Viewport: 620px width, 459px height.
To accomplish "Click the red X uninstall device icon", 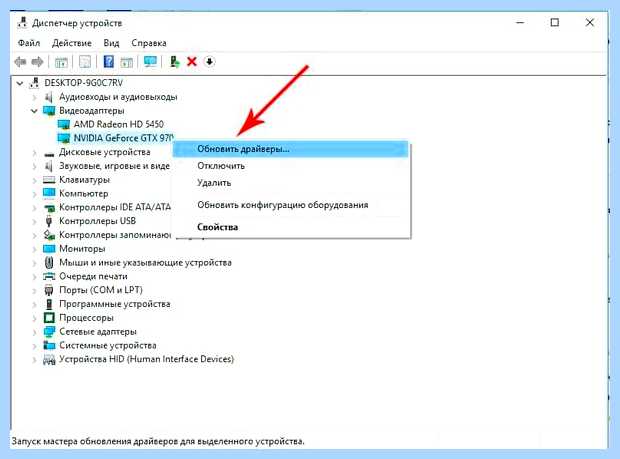I will pos(192,62).
